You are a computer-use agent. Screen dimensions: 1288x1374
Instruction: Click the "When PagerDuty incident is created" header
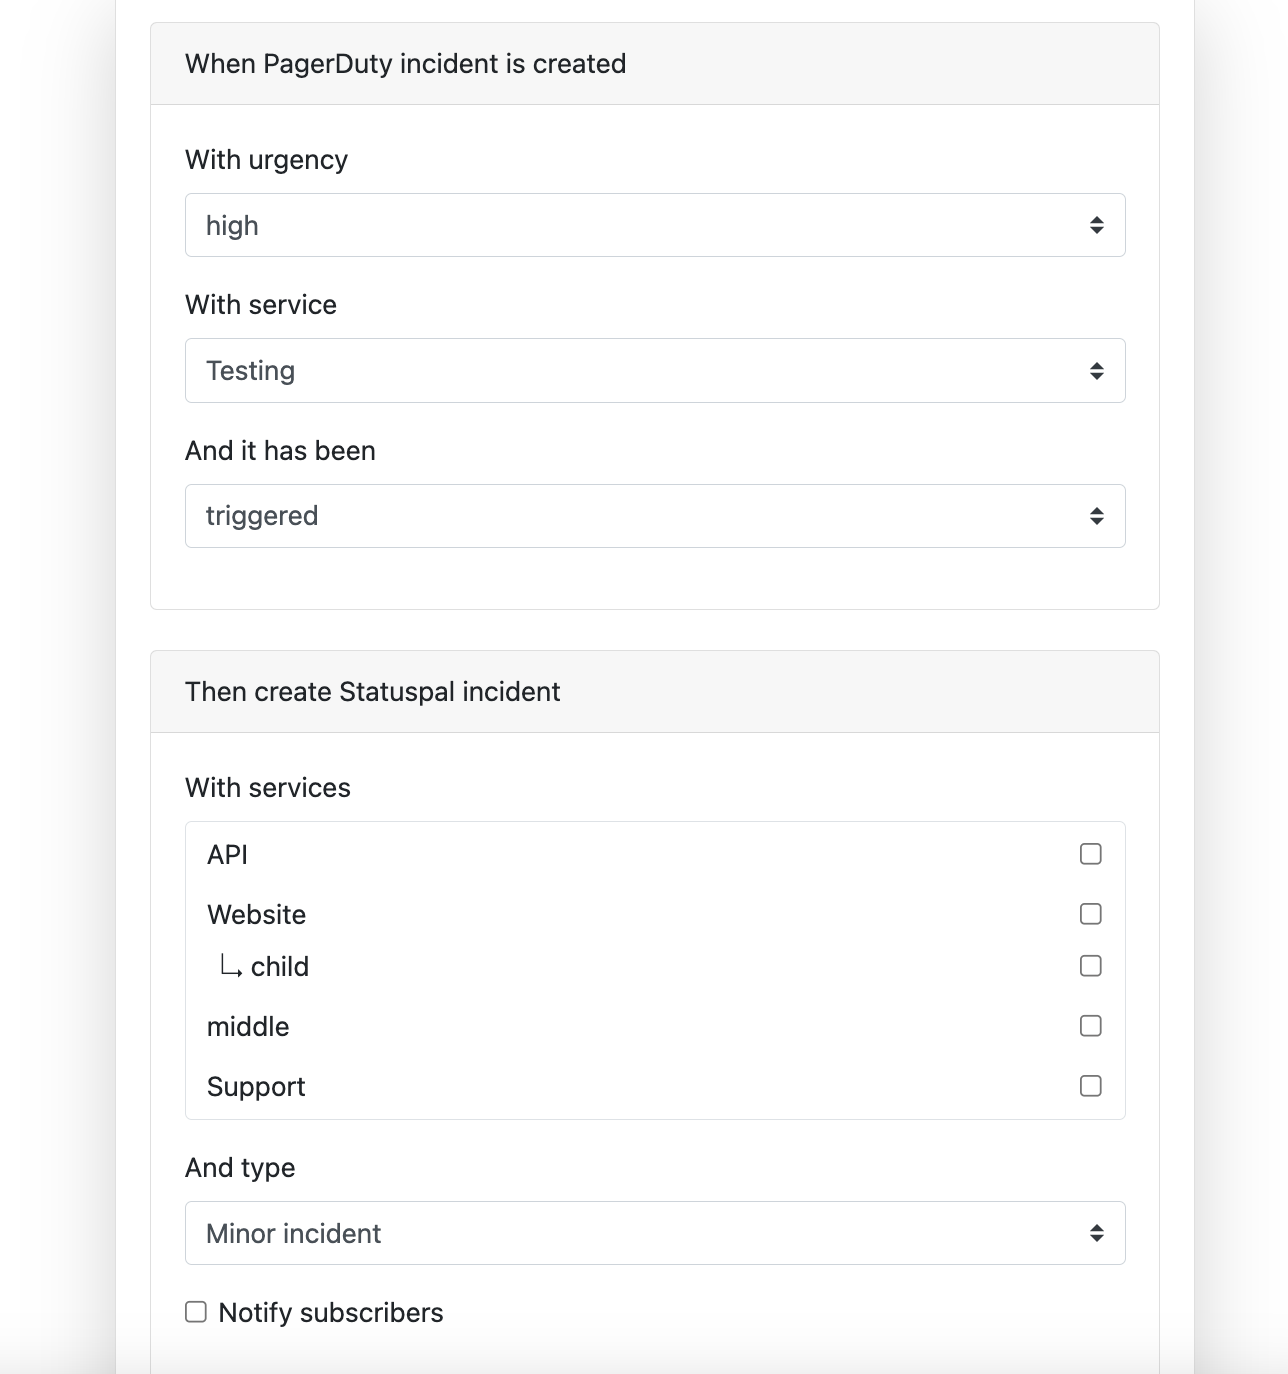pyautogui.click(x=405, y=64)
